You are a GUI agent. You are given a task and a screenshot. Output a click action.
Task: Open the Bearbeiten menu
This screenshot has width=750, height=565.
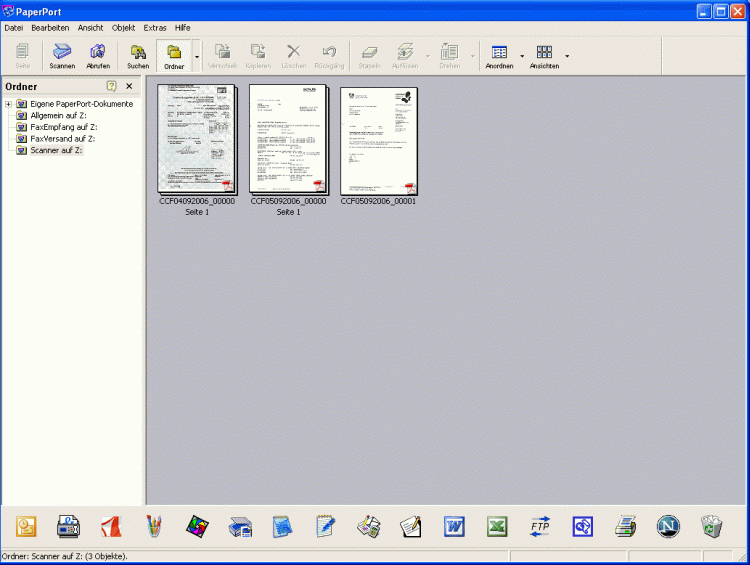tap(50, 28)
